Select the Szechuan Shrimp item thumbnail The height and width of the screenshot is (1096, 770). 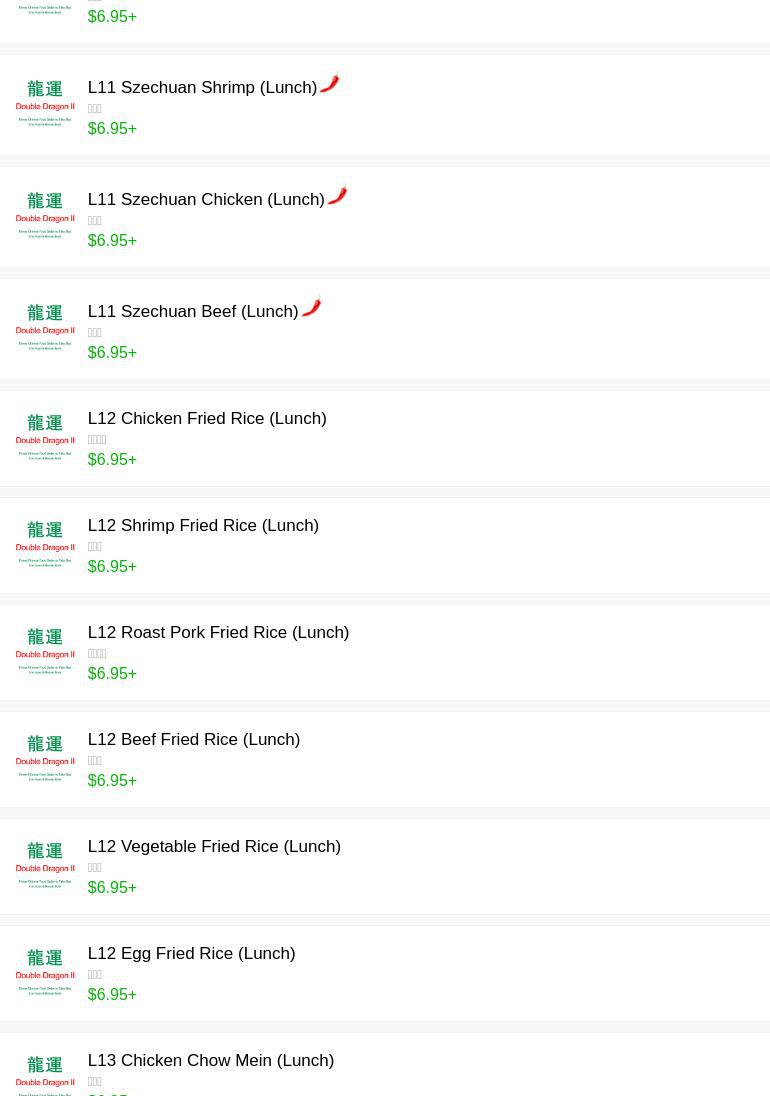pyautogui.click(x=45, y=104)
